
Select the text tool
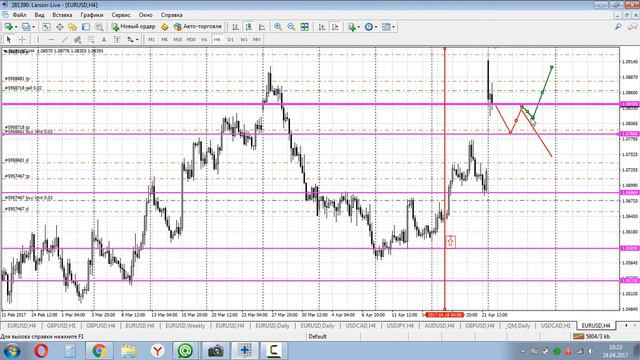pos(104,40)
